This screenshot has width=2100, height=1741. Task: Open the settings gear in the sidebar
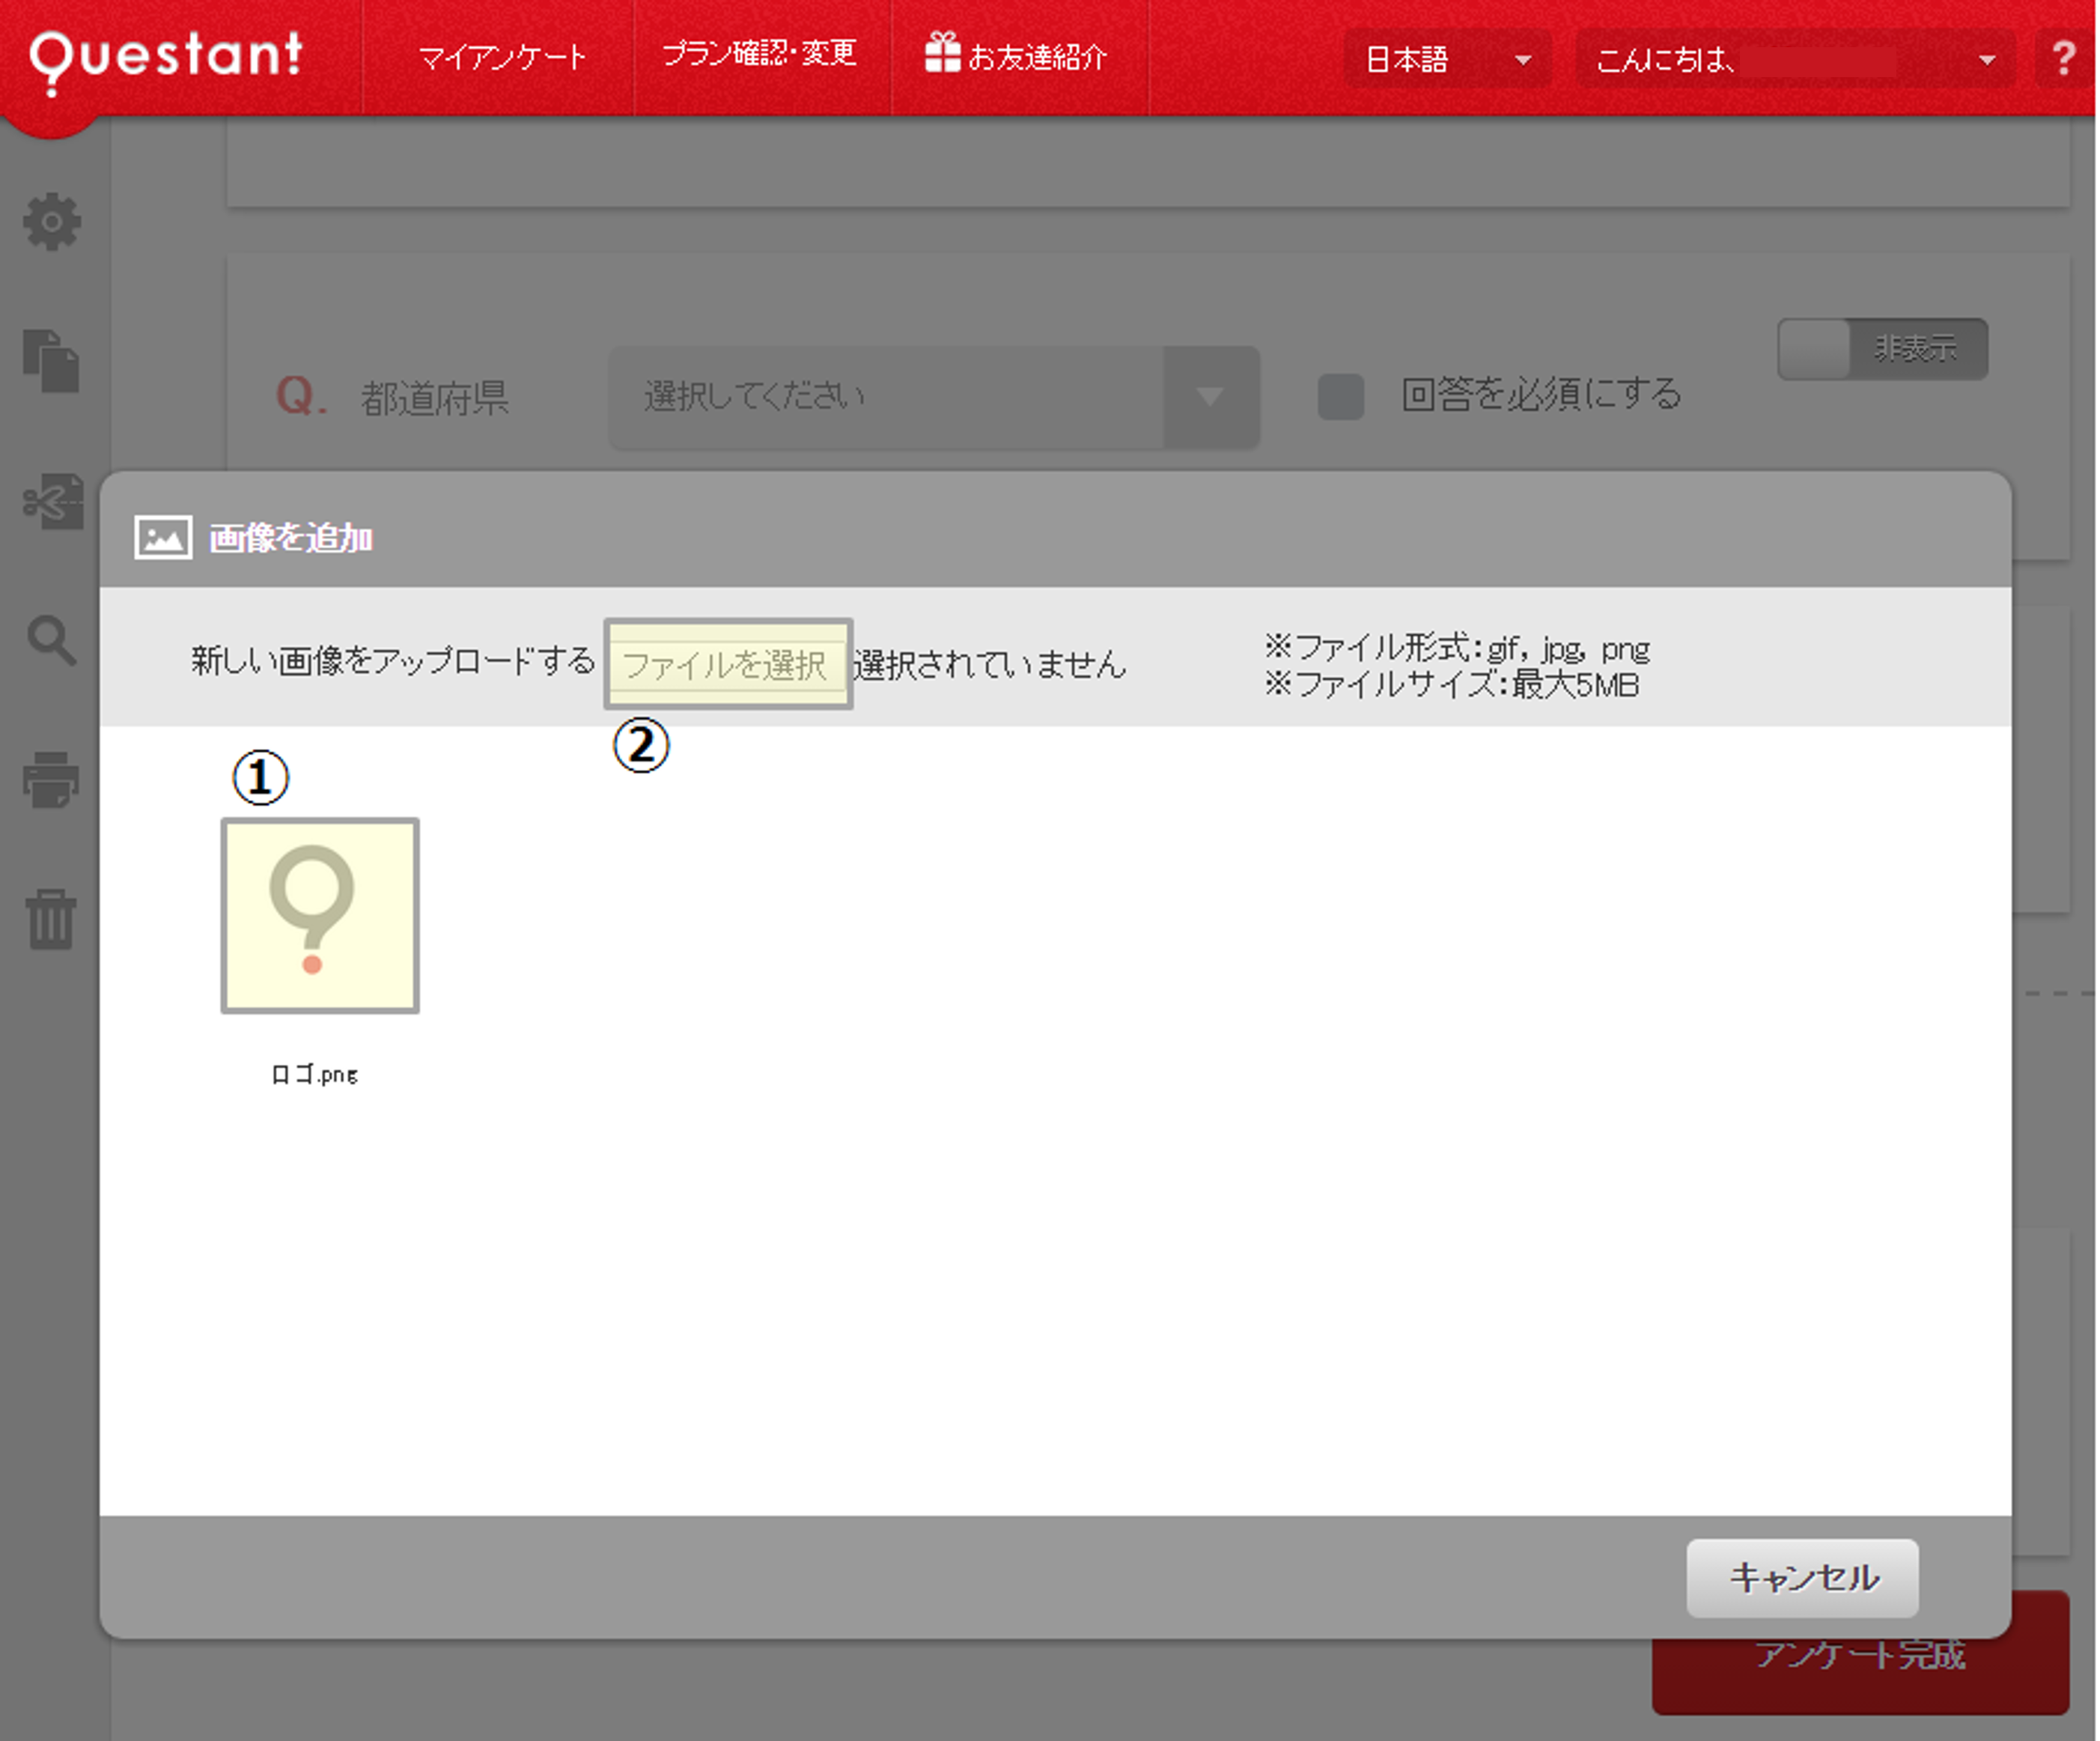click(x=52, y=222)
